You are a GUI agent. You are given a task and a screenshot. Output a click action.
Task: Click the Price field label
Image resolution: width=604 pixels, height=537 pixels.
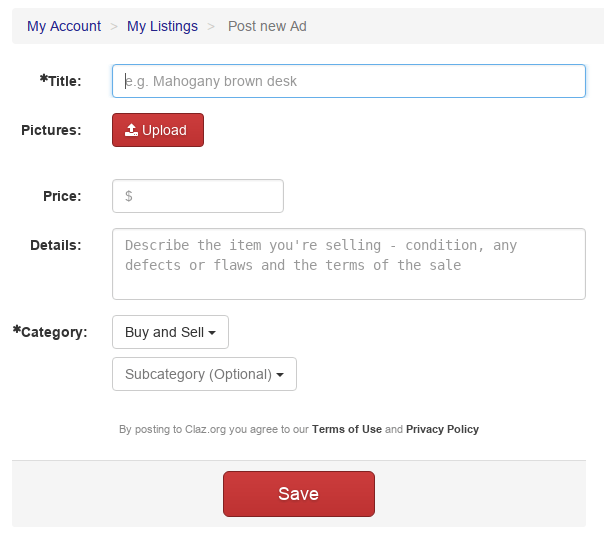click(x=62, y=196)
